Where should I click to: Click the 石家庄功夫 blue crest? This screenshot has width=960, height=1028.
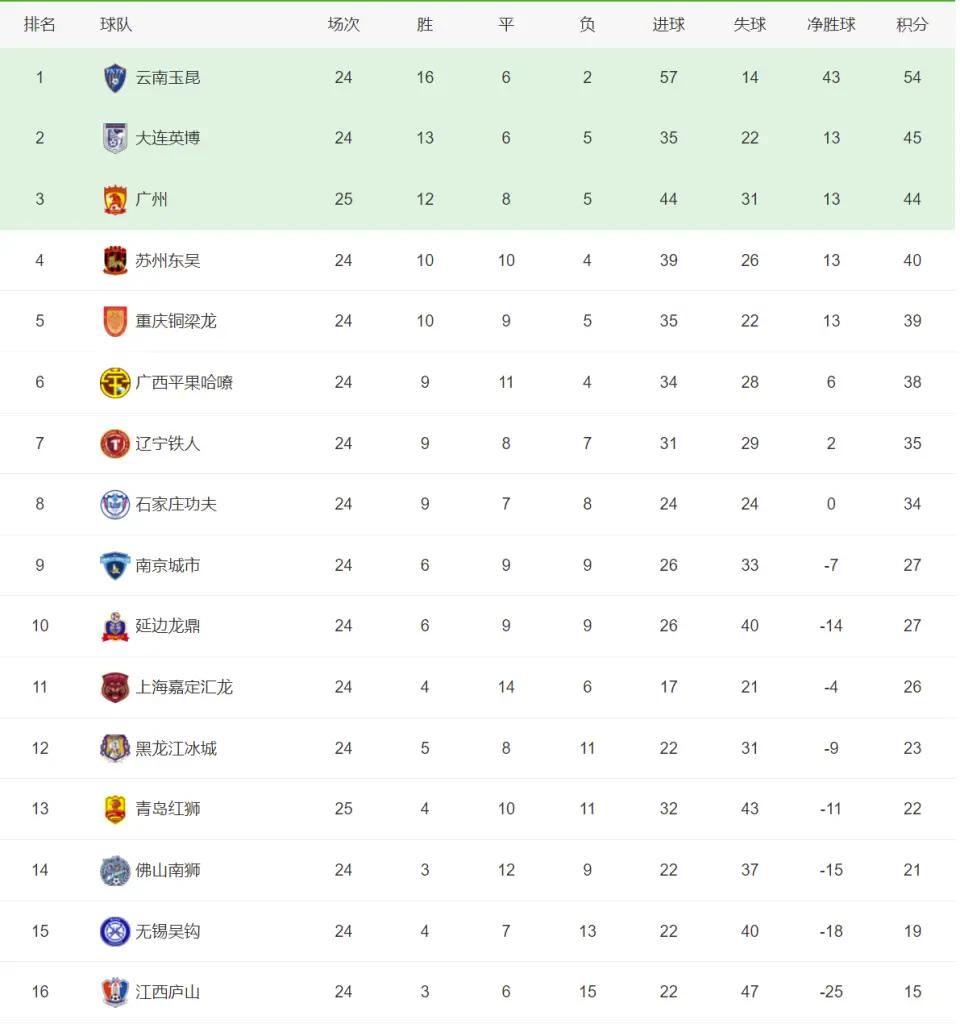115,504
